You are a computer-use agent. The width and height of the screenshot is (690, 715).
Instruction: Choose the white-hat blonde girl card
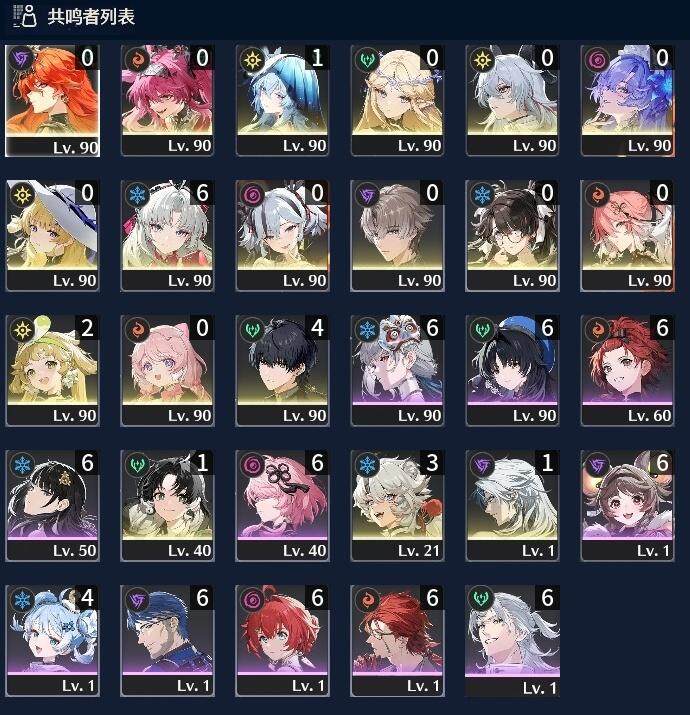click(52, 235)
